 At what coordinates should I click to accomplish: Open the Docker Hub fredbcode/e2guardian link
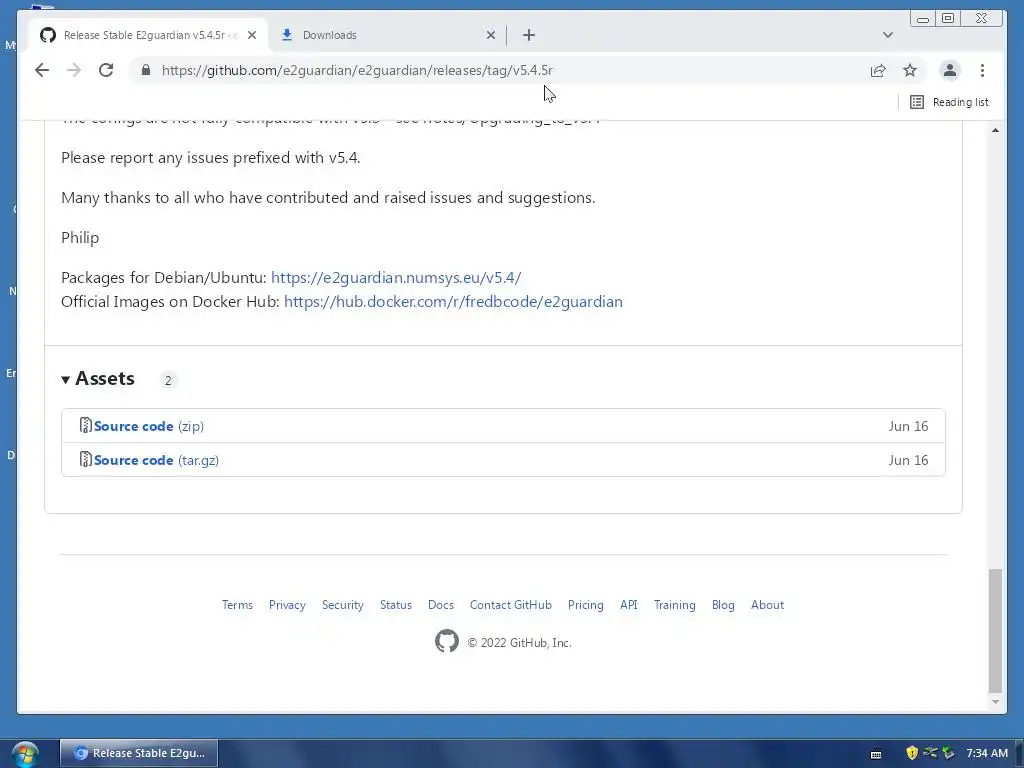tap(453, 302)
